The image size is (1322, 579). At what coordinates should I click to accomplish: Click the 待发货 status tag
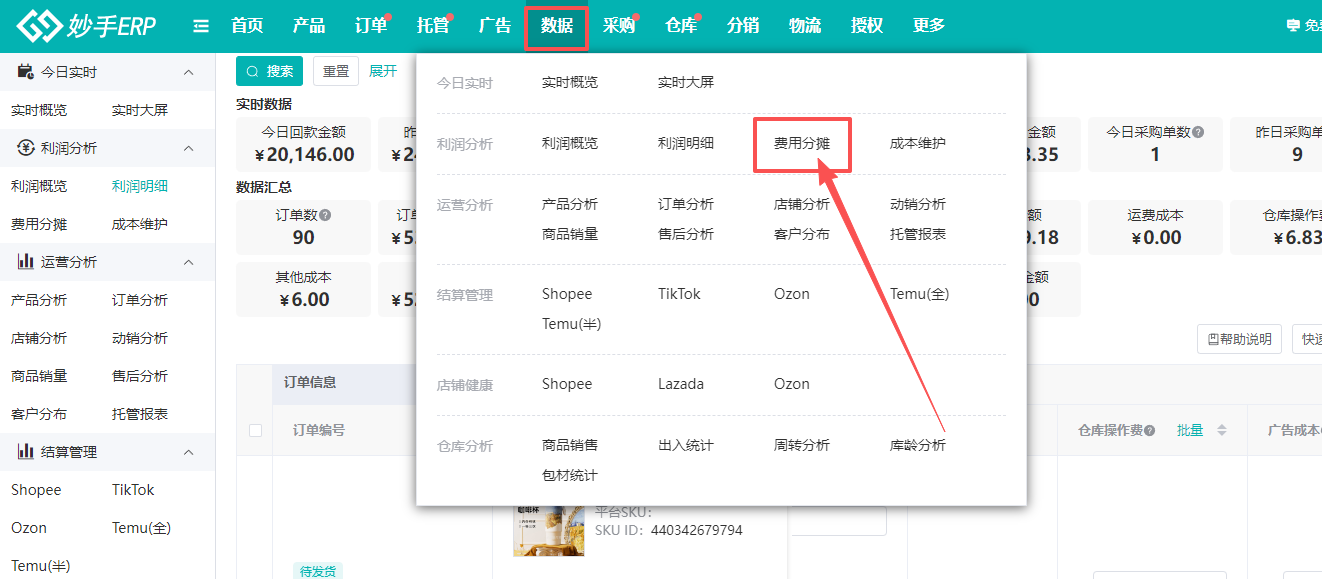[x=318, y=571]
